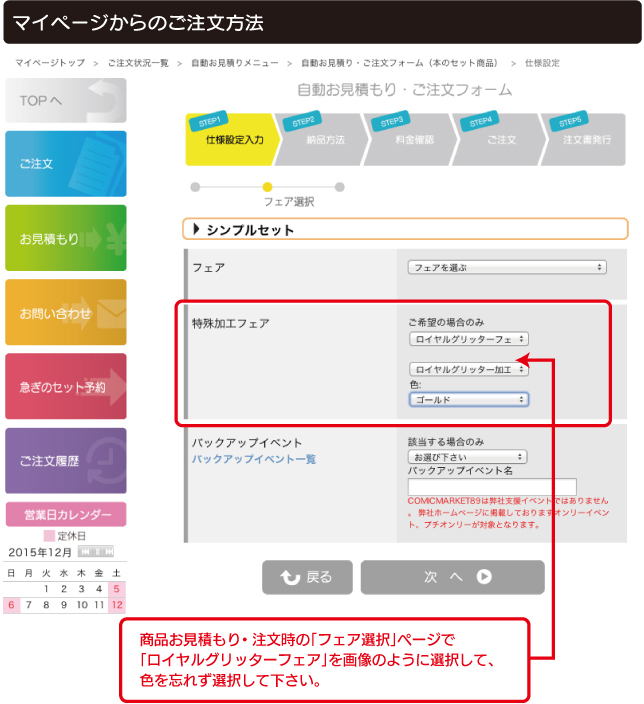Open the ゴールド color dropdown
Viewport: 644px width, 704px height.
pos(469,400)
